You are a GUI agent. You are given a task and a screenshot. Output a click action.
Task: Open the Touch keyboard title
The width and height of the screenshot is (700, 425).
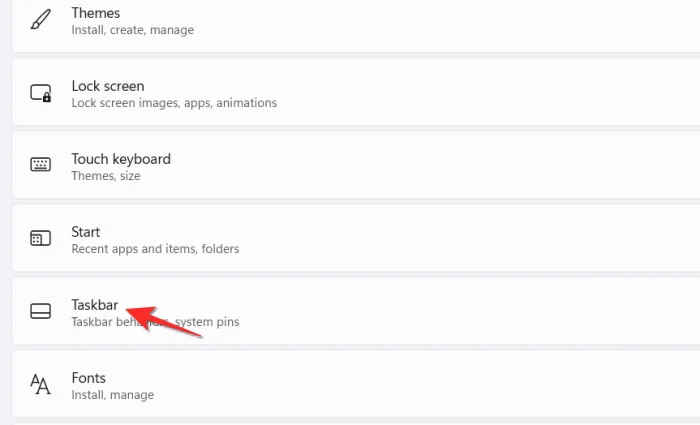coord(121,159)
